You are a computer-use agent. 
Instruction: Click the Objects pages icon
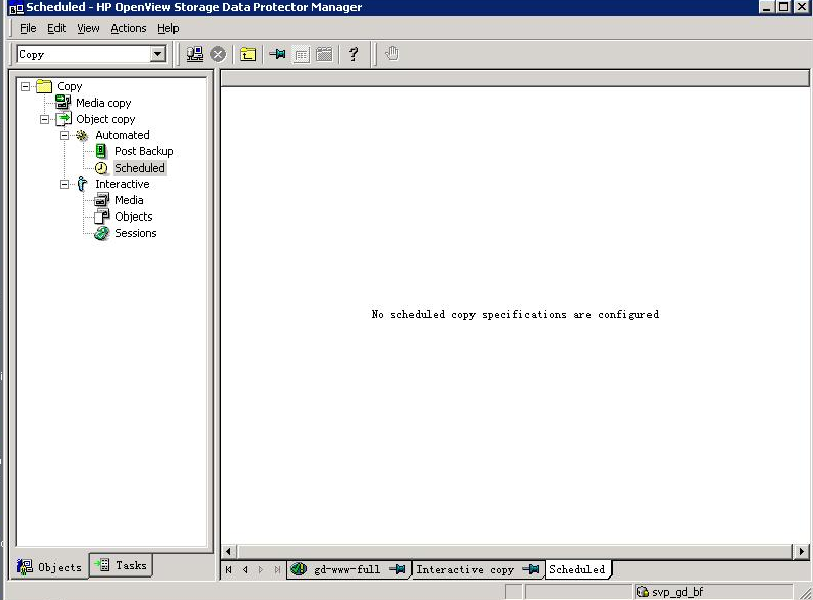tap(102, 216)
